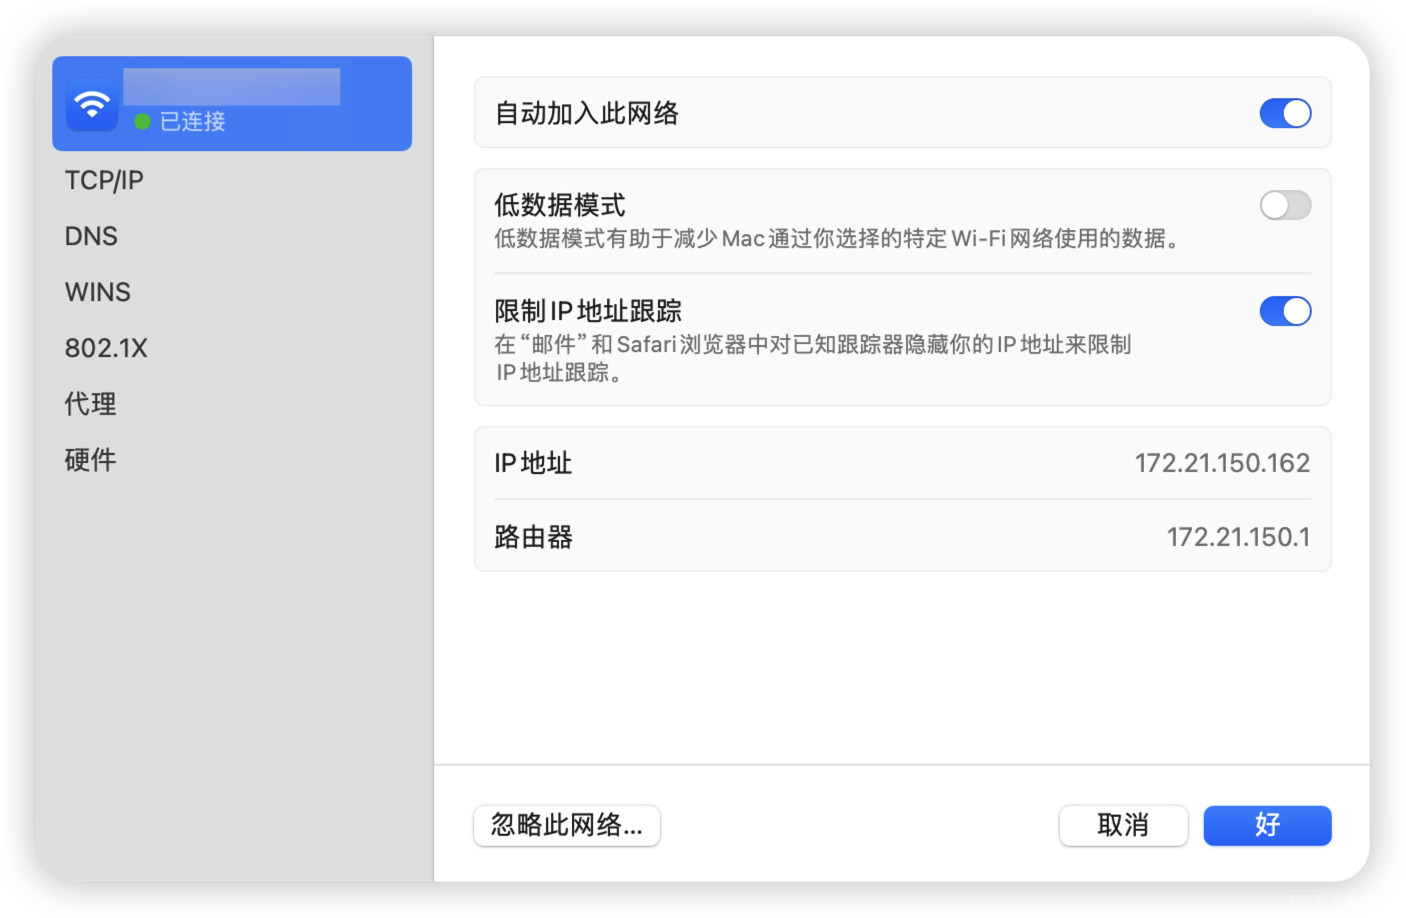Image resolution: width=1406 pixels, height=918 pixels.
Task: Click the 取消 cancel button
Action: 1123,825
